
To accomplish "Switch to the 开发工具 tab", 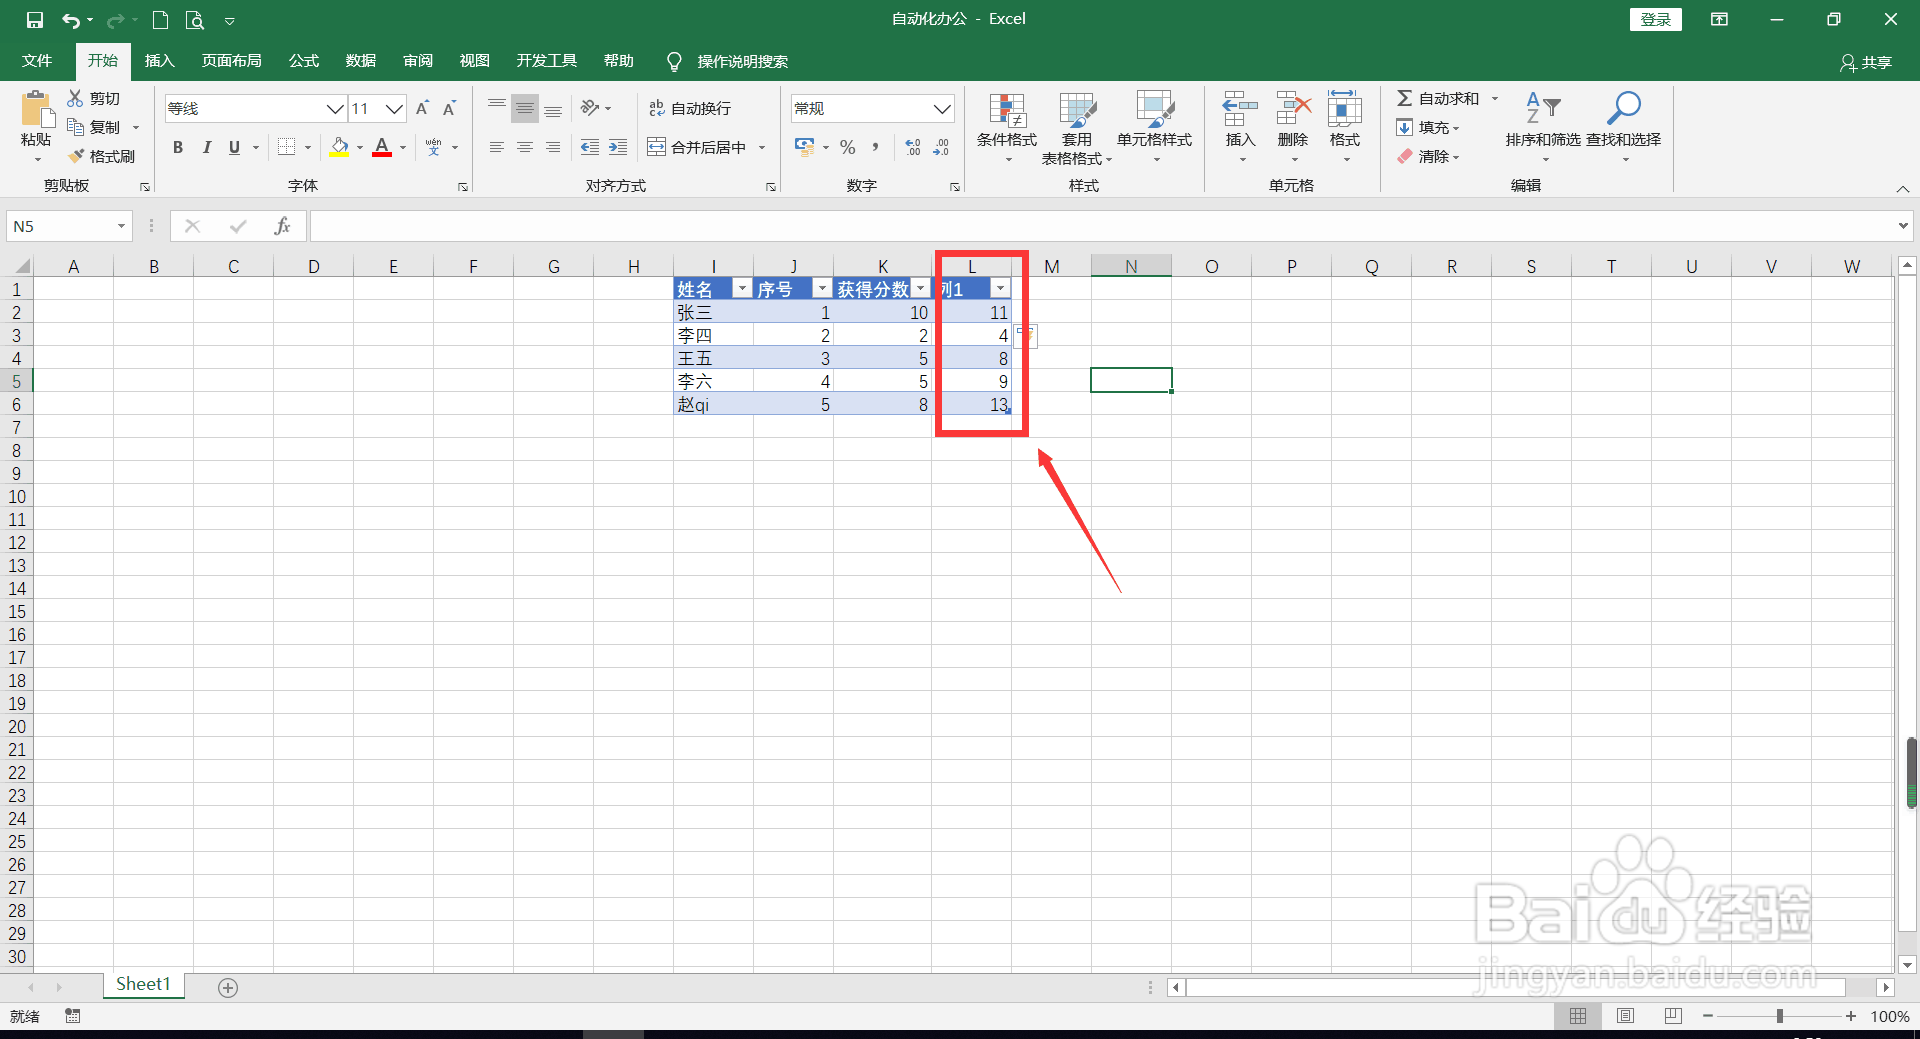I will click(547, 61).
